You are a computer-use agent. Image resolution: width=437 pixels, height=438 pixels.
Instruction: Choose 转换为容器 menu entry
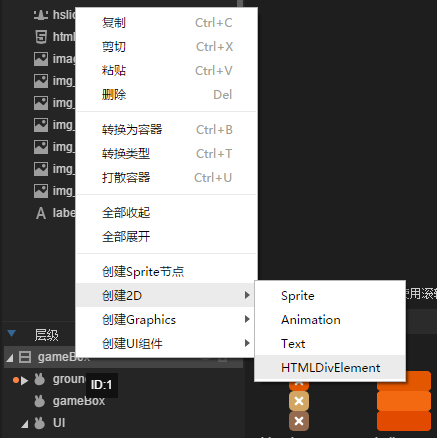tap(167, 130)
